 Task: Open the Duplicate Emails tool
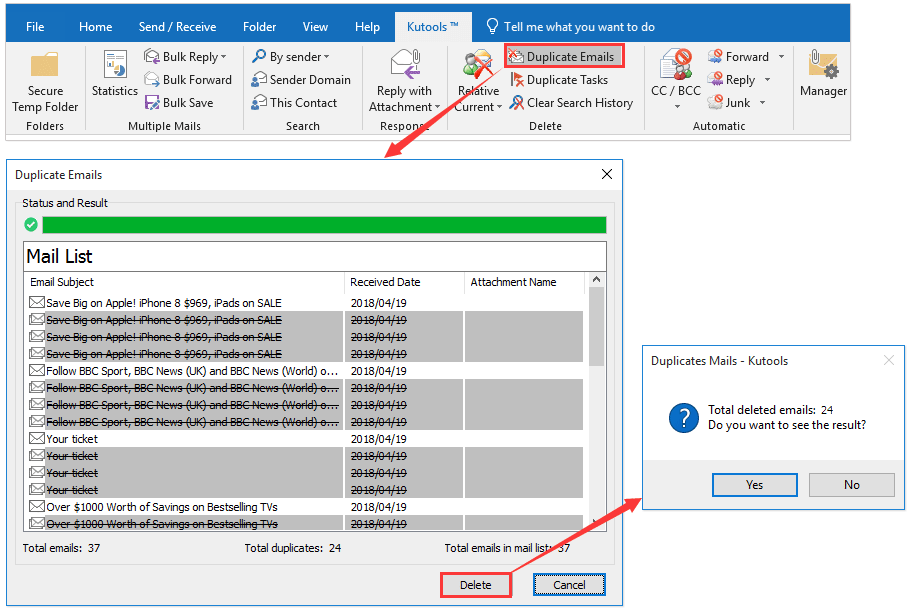563,57
